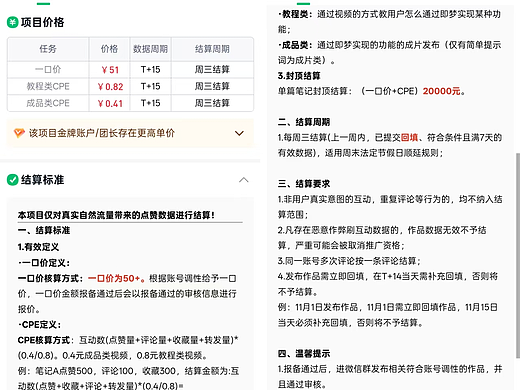Click the 0.4元成品类视频 sentence
Screen dimensions: 520x390
point(95,356)
